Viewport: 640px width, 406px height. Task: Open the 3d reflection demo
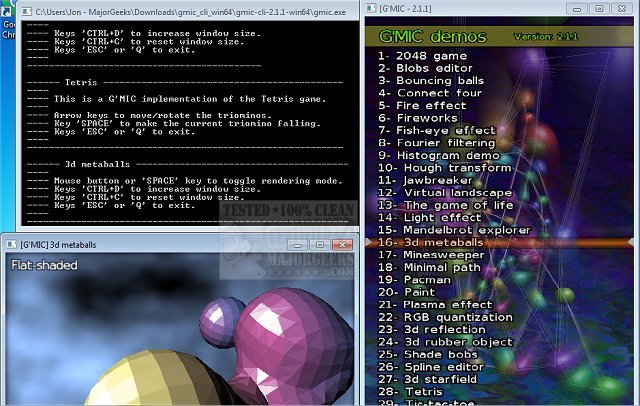pos(431,330)
